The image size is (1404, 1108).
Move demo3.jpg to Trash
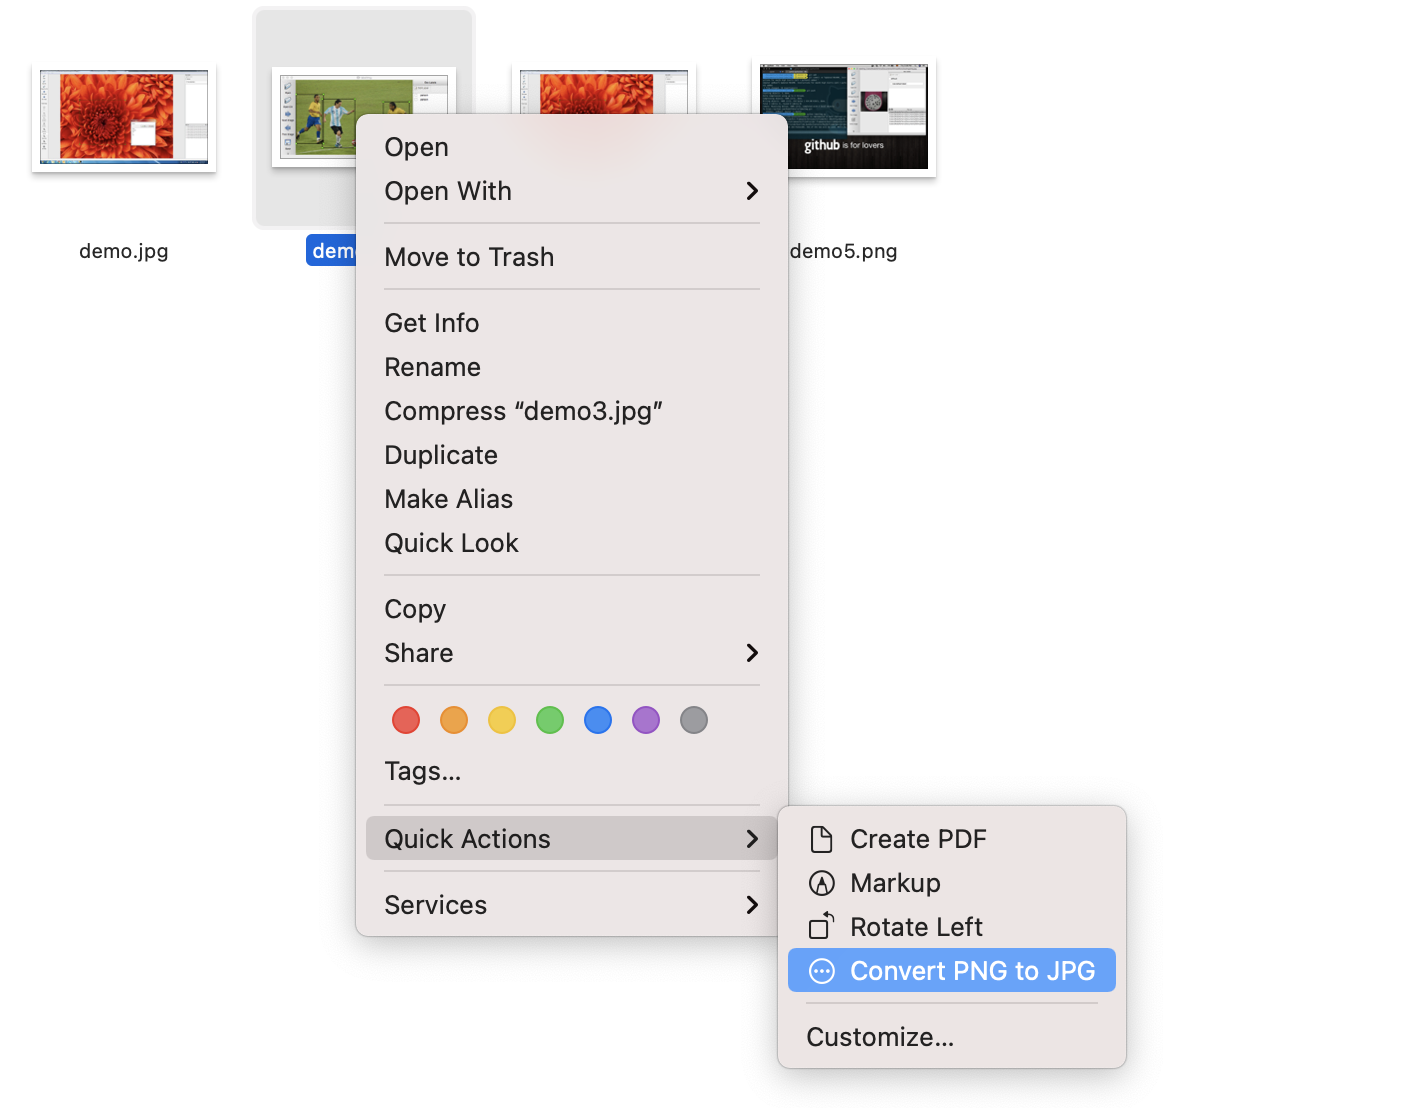click(x=469, y=257)
